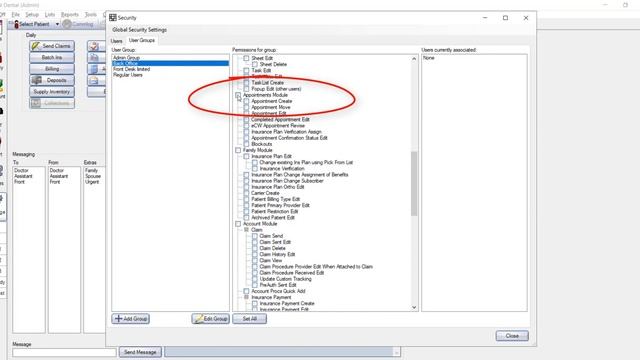This screenshot has width=640, height=360.
Task: Switch to the Users tab
Action: (x=116, y=41)
